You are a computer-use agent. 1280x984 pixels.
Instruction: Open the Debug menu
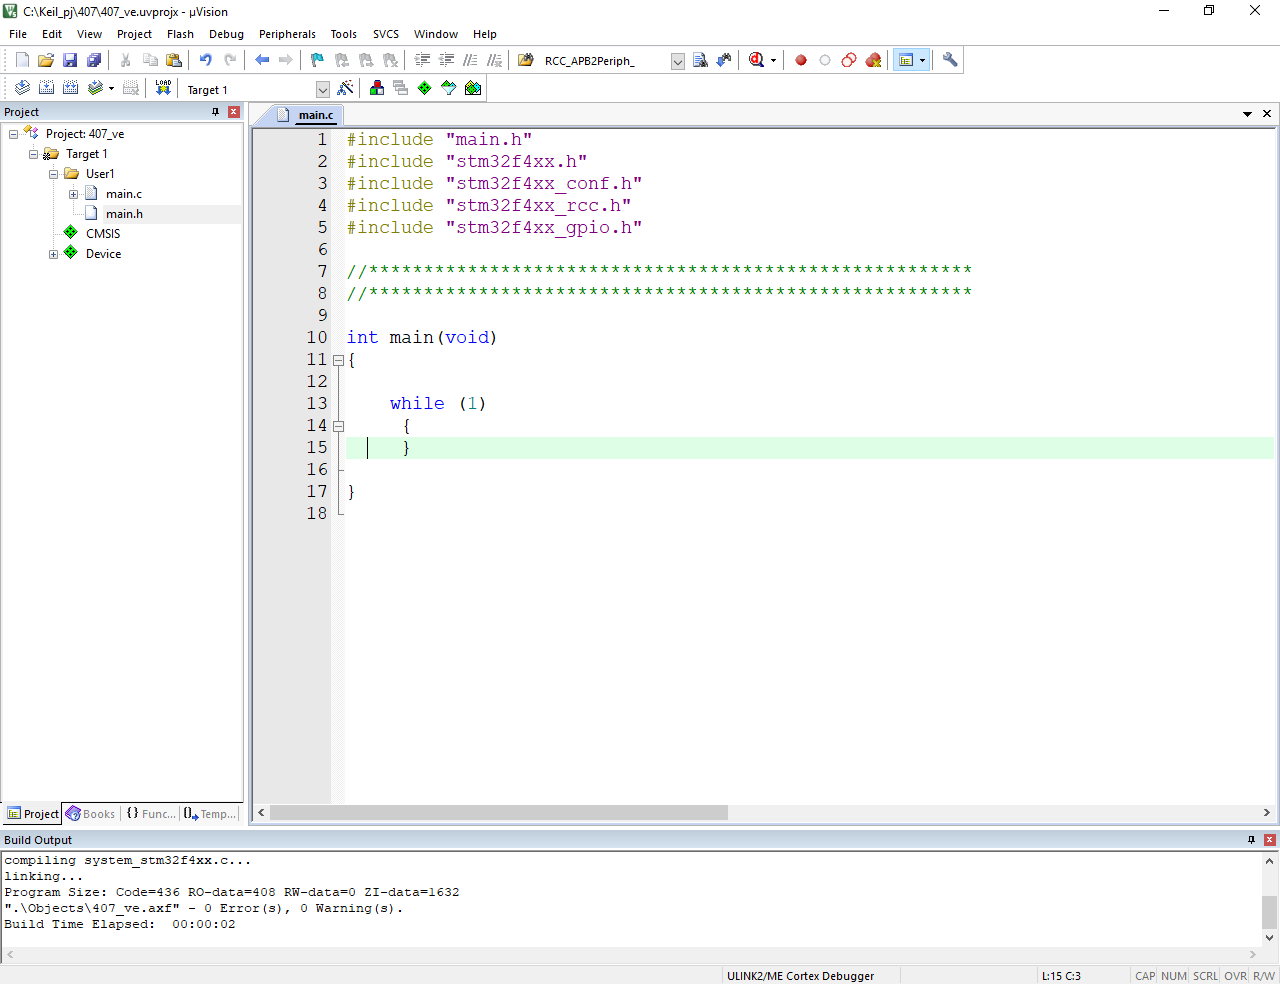pos(226,34)
